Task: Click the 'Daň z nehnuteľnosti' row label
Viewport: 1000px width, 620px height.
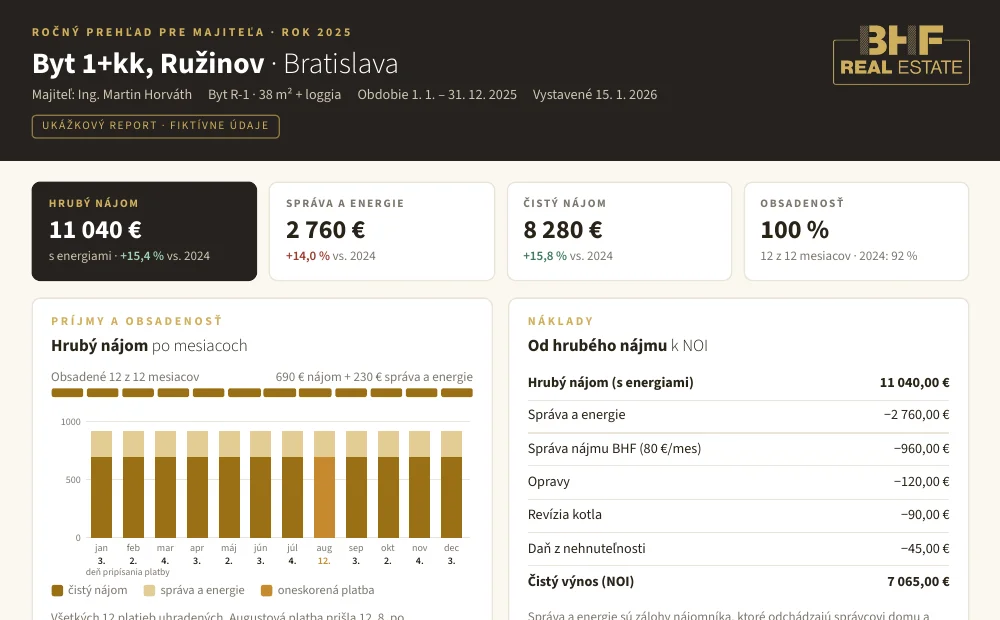Action: 586,549
